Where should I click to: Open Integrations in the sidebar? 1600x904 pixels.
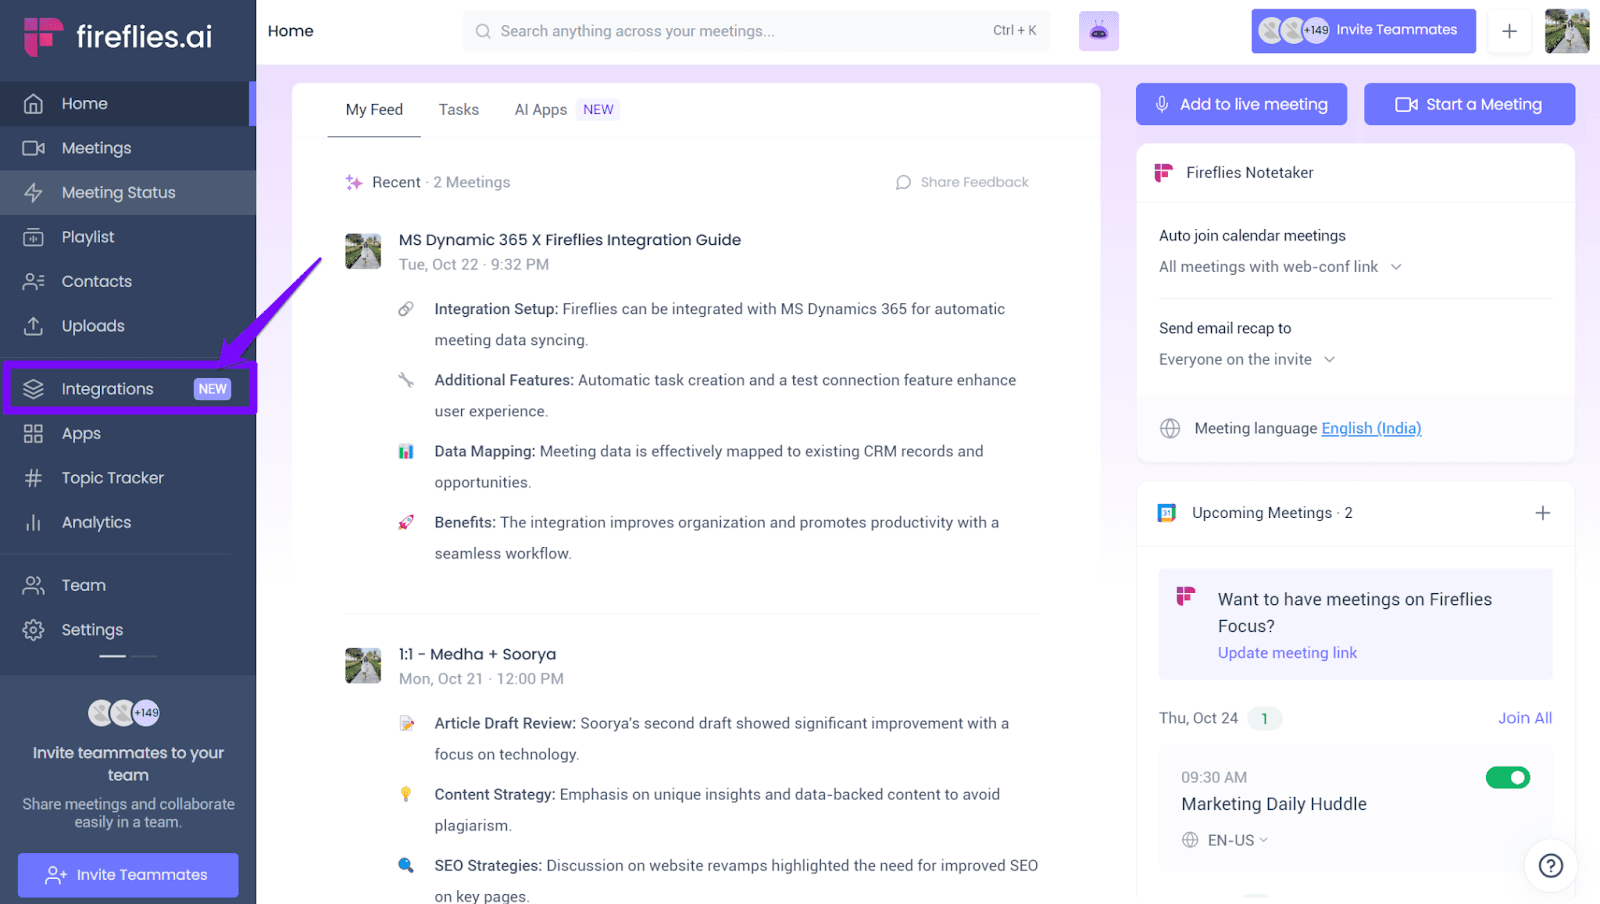[x=130, y=389]
